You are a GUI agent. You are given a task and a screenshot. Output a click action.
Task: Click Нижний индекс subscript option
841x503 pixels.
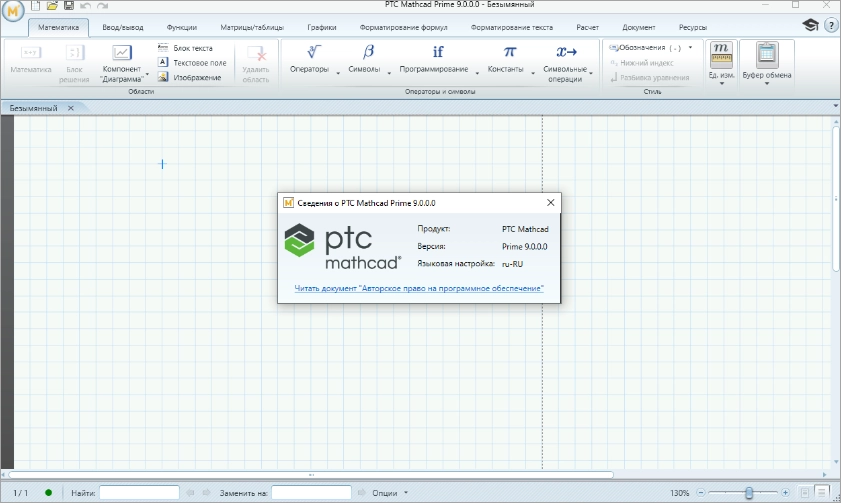(x=641, y=63)
